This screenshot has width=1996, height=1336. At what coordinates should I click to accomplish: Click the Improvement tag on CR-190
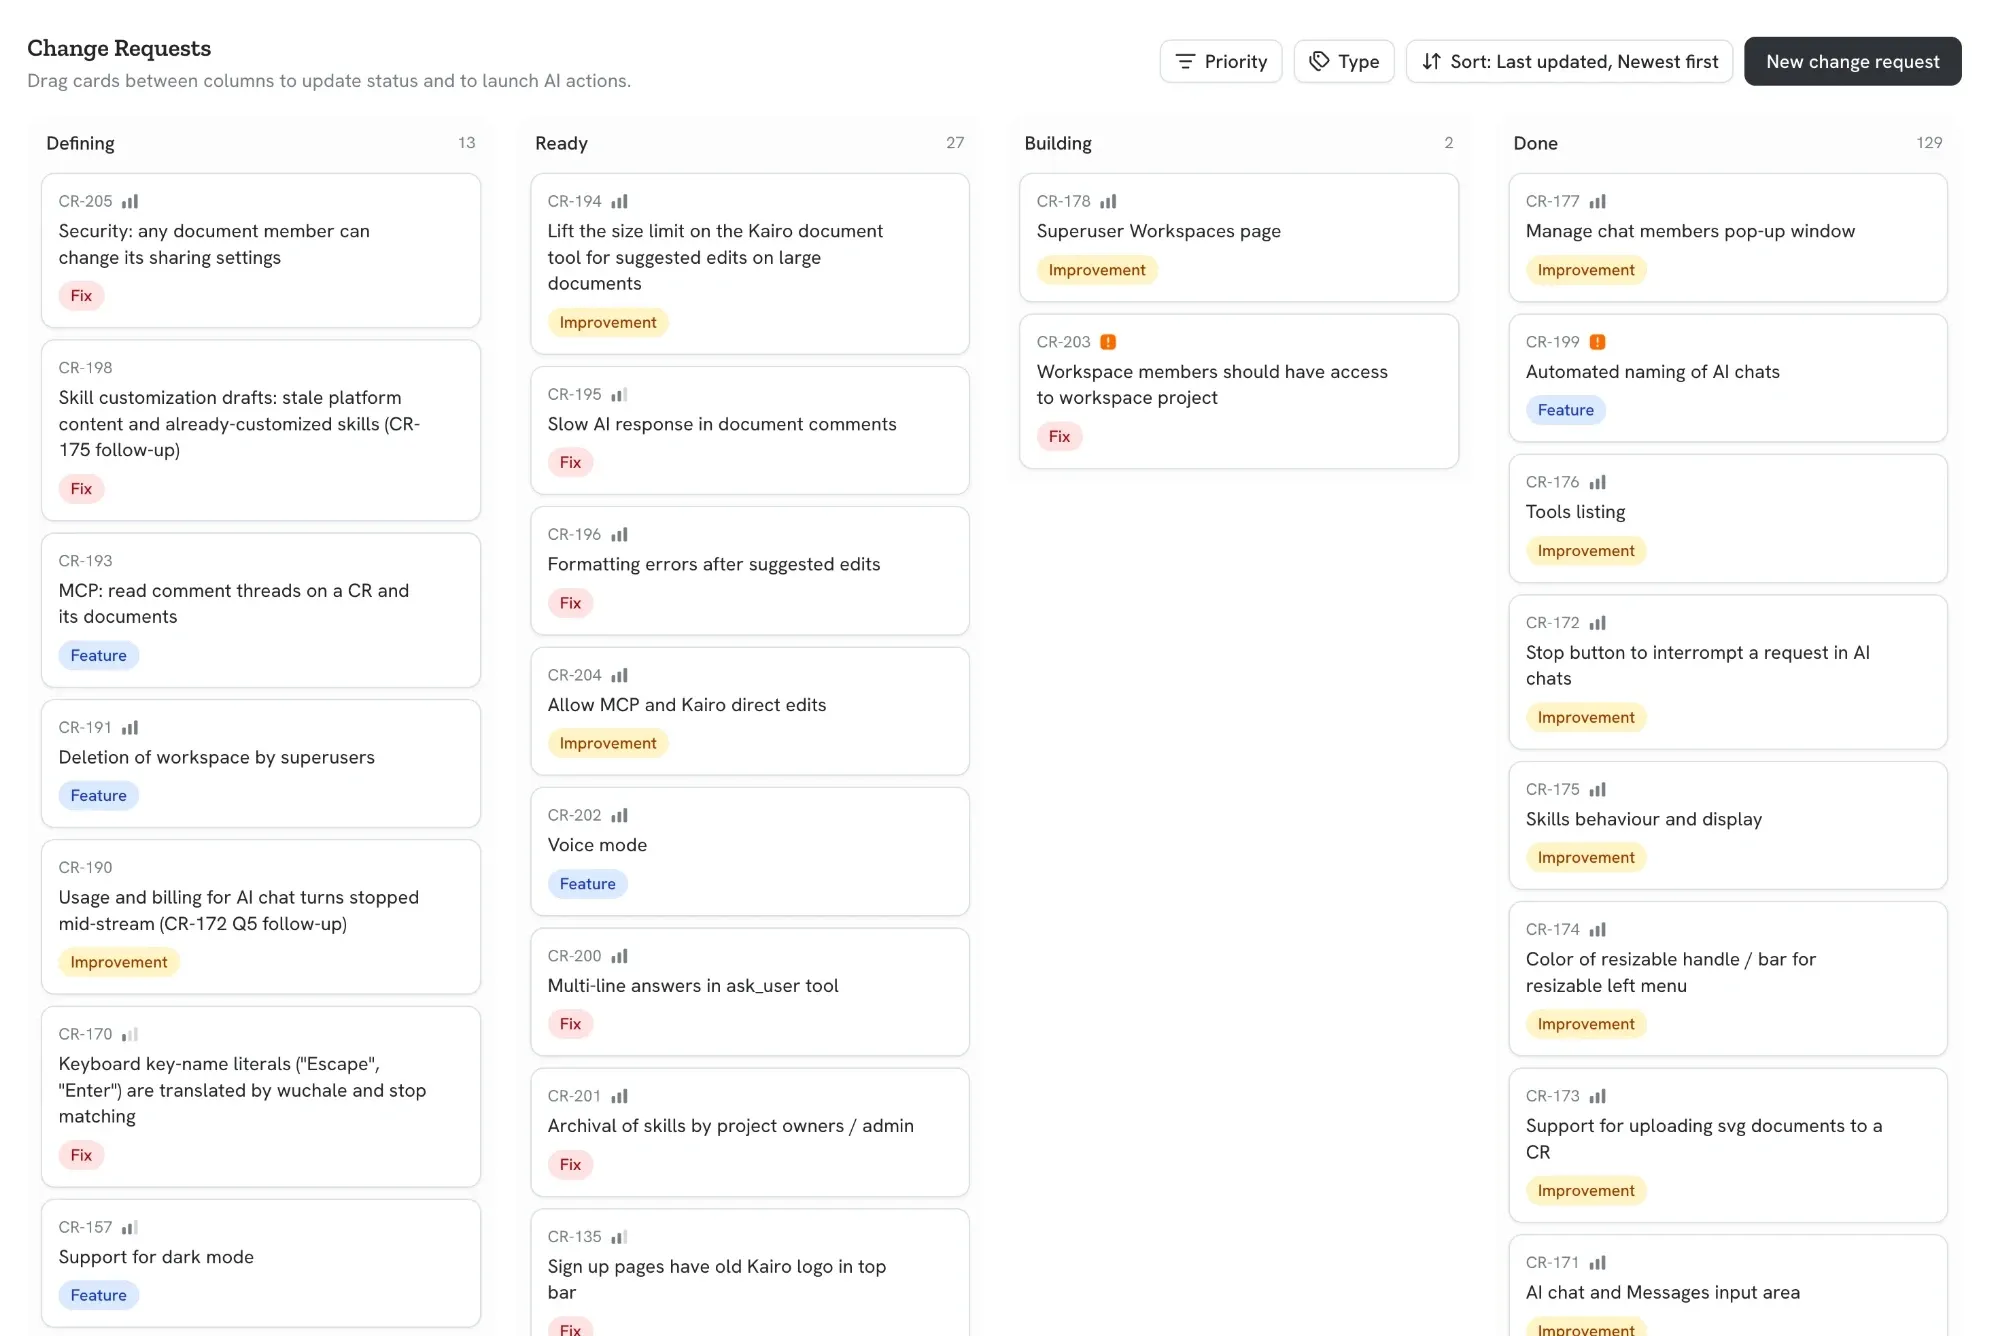coord(119,963)
